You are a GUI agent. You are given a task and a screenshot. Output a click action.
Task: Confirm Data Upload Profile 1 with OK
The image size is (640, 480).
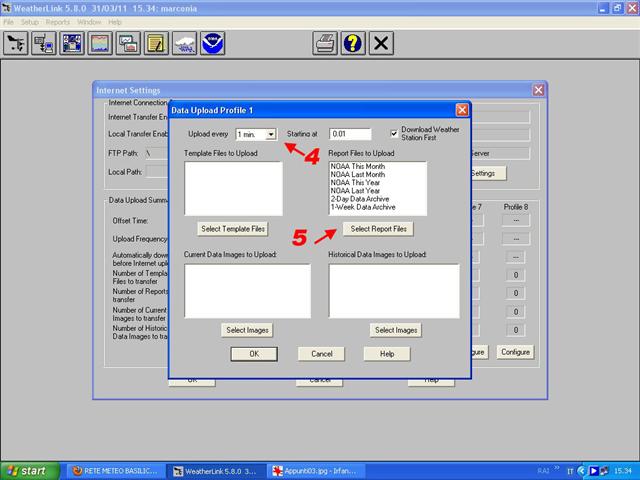(x=254, y=354)
